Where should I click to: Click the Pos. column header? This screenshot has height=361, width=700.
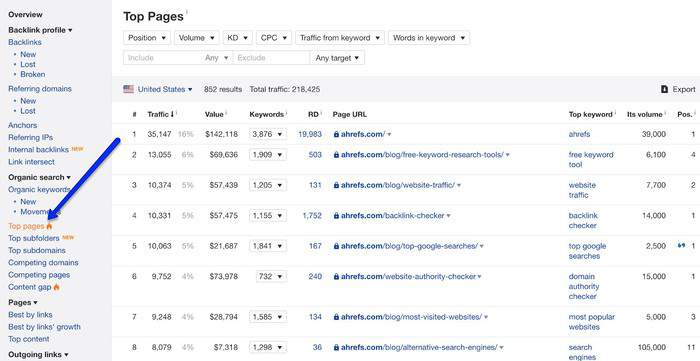pos(685,114)
